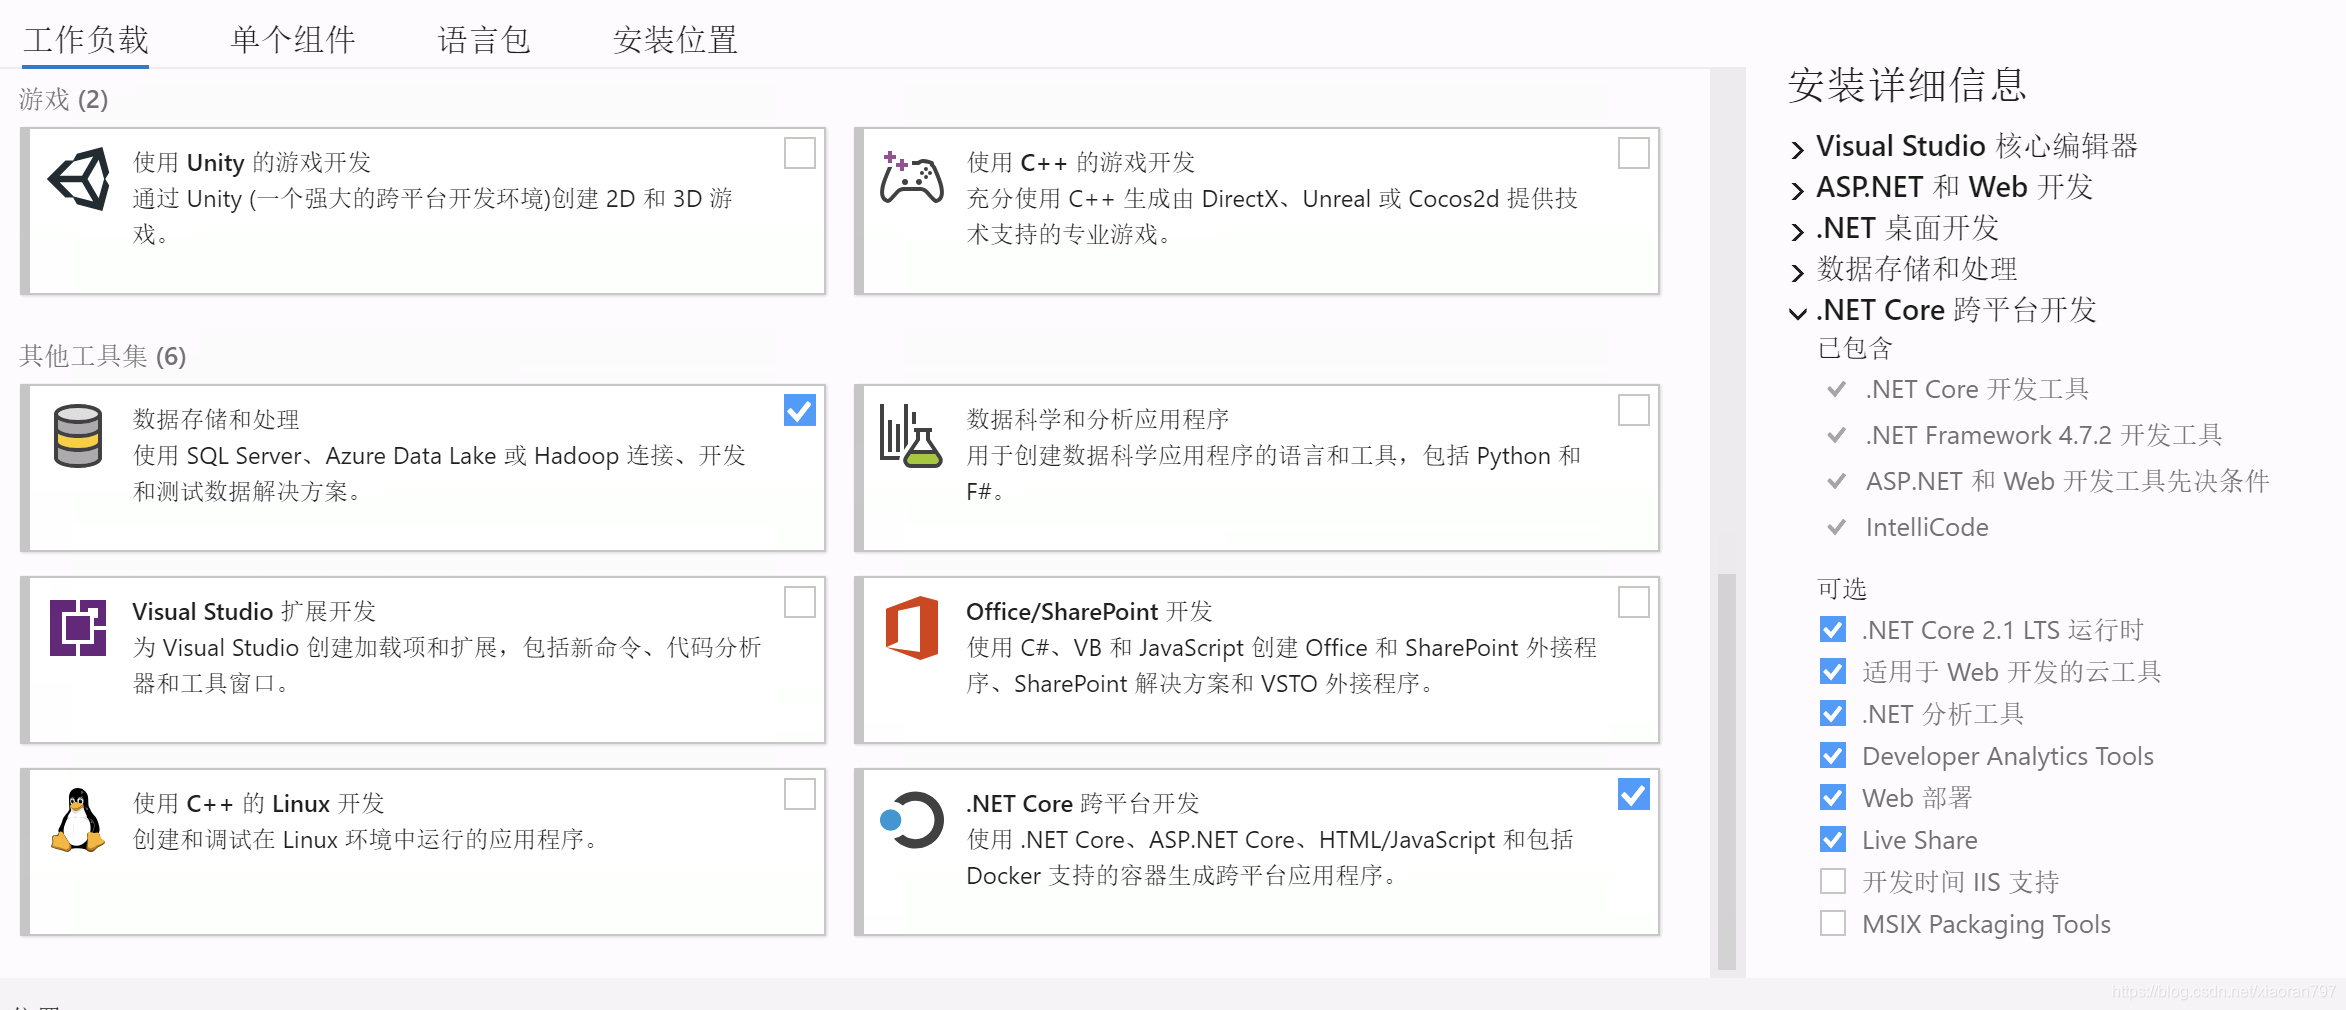This screenshot has height=1010, width=2346.
Task: Click the 已包含 label
Action: (x=1855, y=348)
